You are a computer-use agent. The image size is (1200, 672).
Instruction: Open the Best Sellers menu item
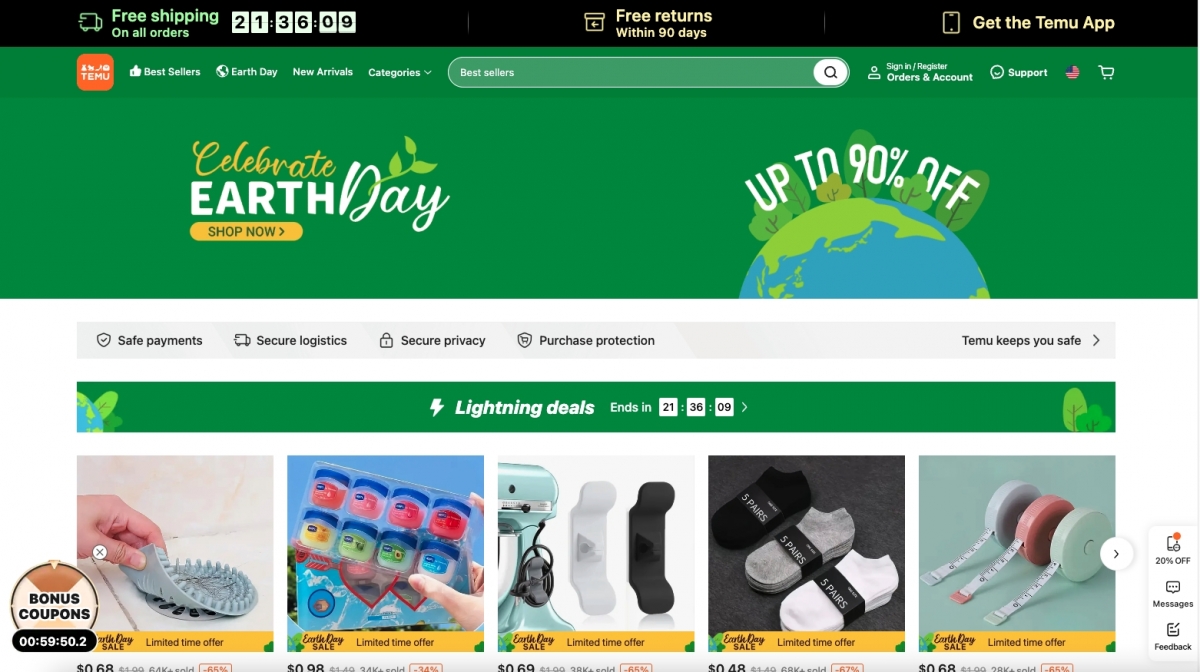tap(165, 72)
